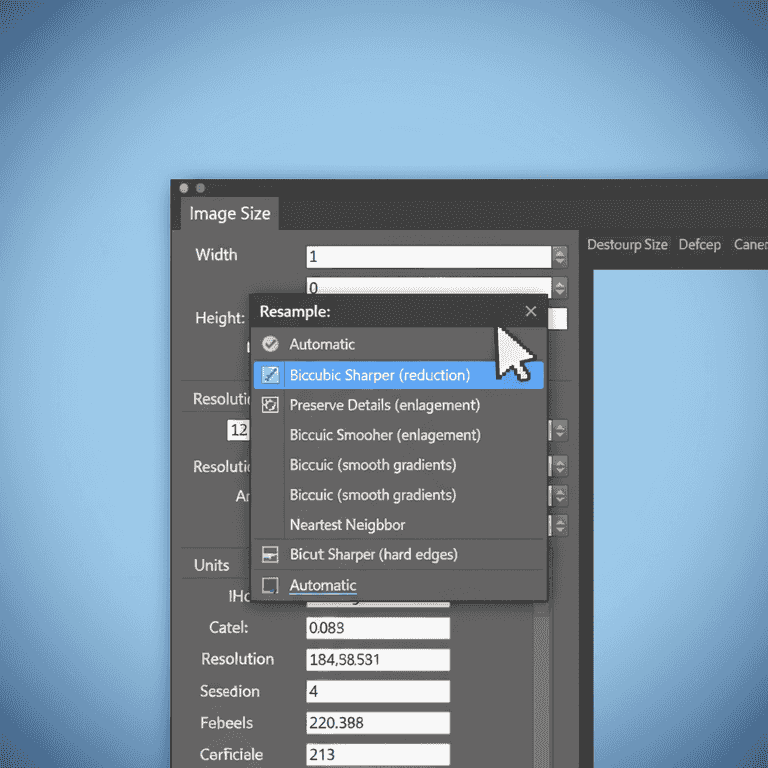This screenshot has width=768, height=768.
Task: Switch to the Image Size tab
Action: pos(227,214)
